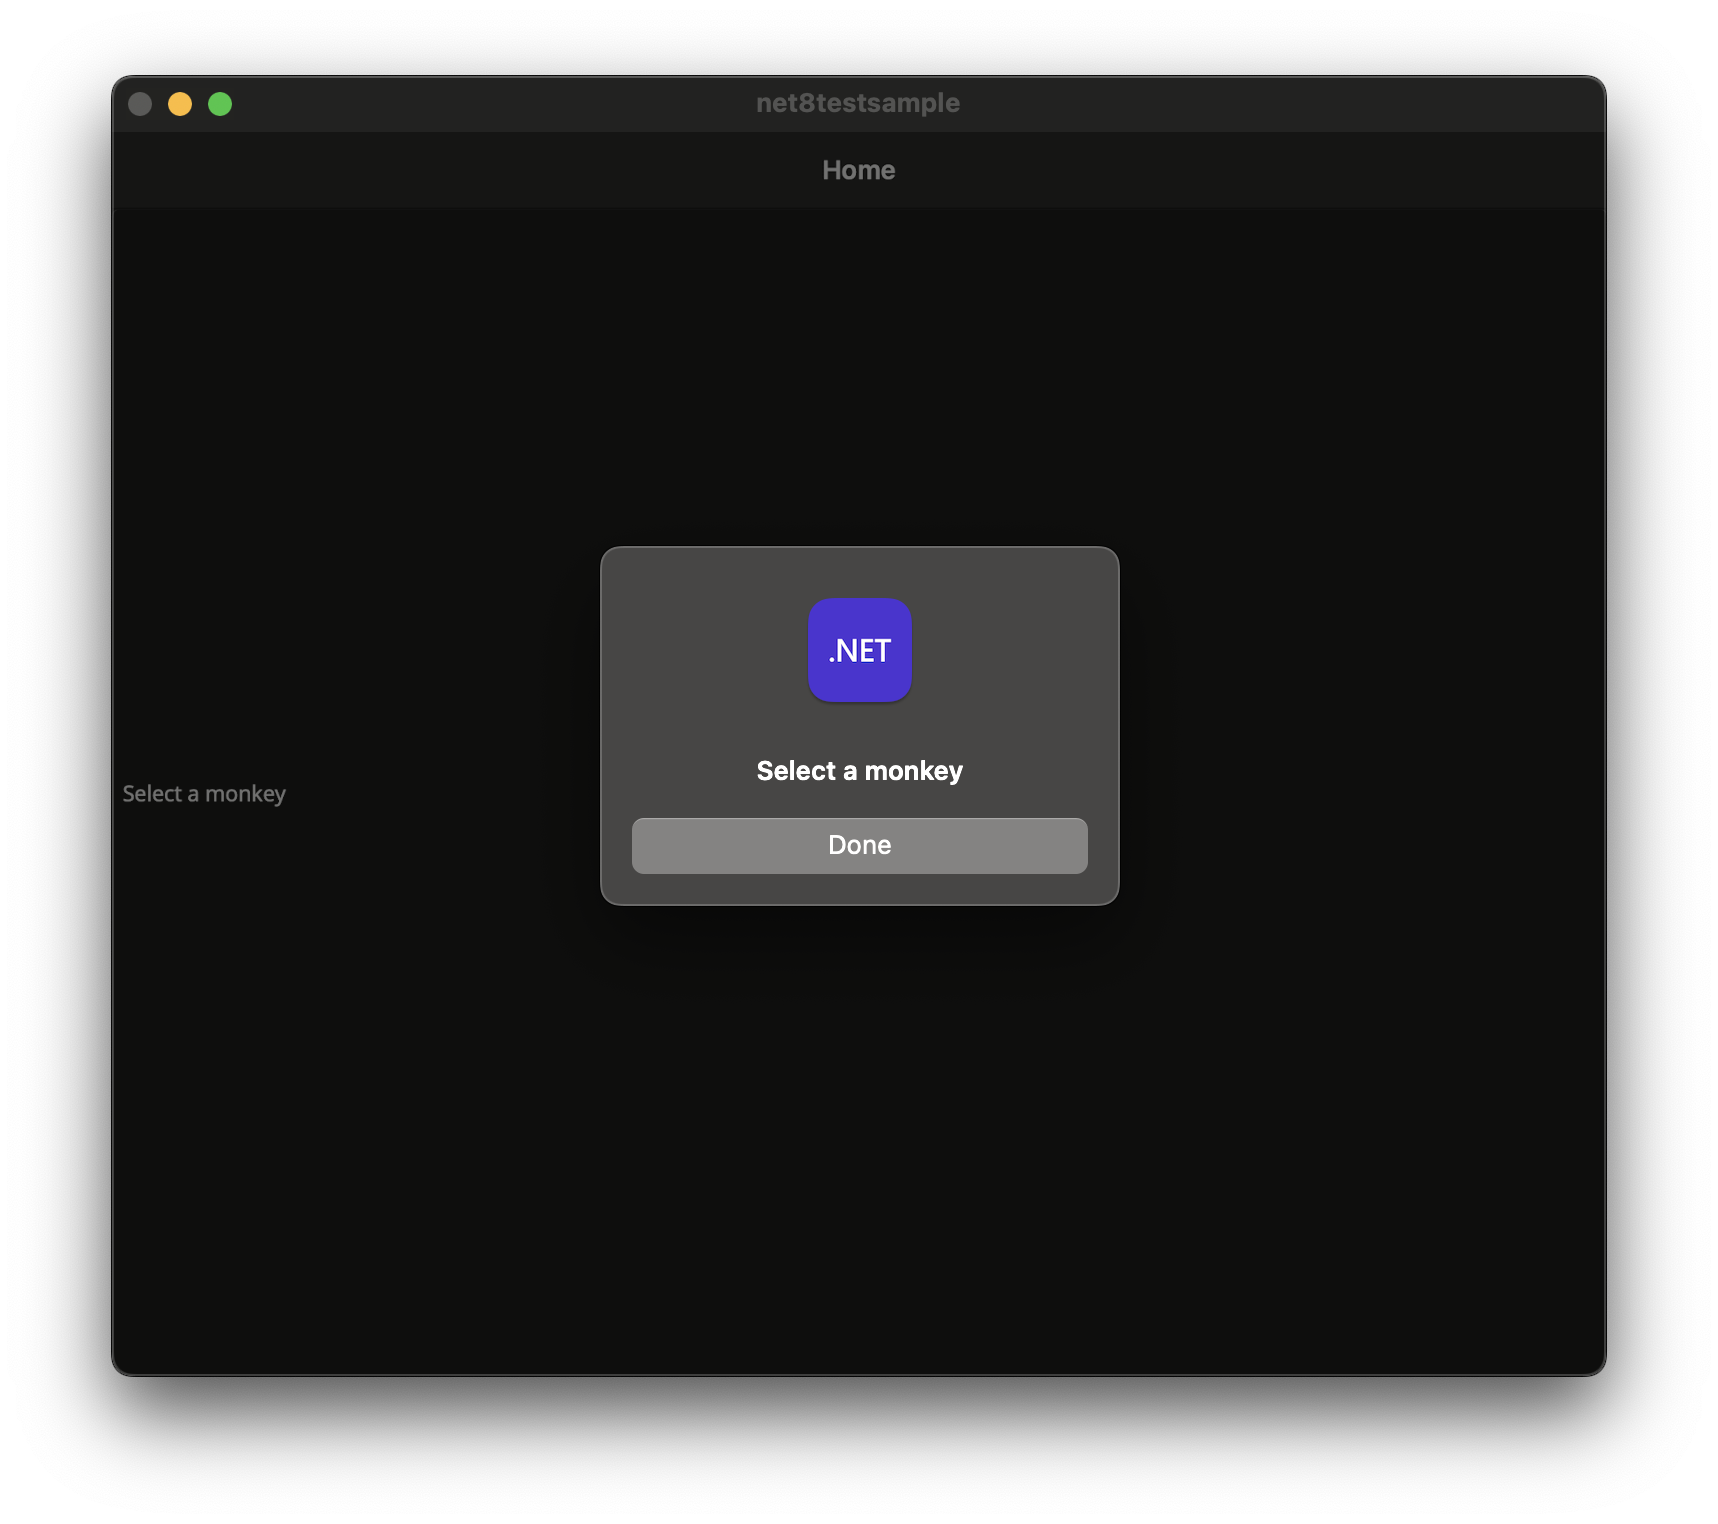Click the yellow minimize icon
1718x1524 pixels.
click(x=180, y=103)
